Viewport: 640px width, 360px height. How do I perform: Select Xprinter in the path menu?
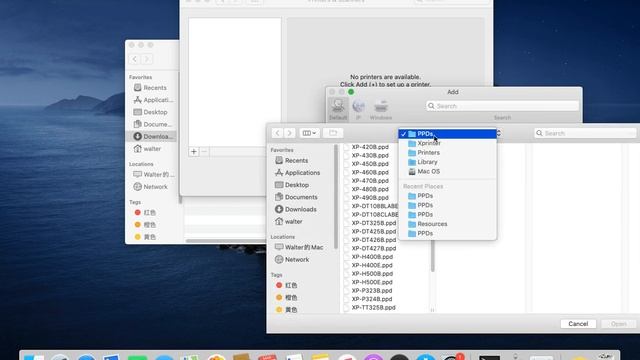click(447, 143)
